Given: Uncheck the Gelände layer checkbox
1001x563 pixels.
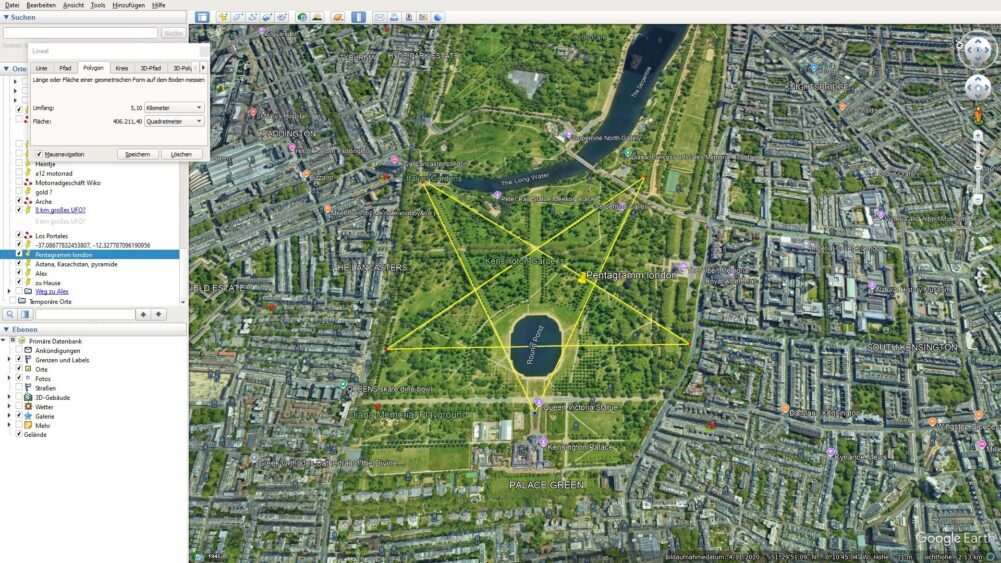Looking at the screenshot, I should [x=19, y=435].
